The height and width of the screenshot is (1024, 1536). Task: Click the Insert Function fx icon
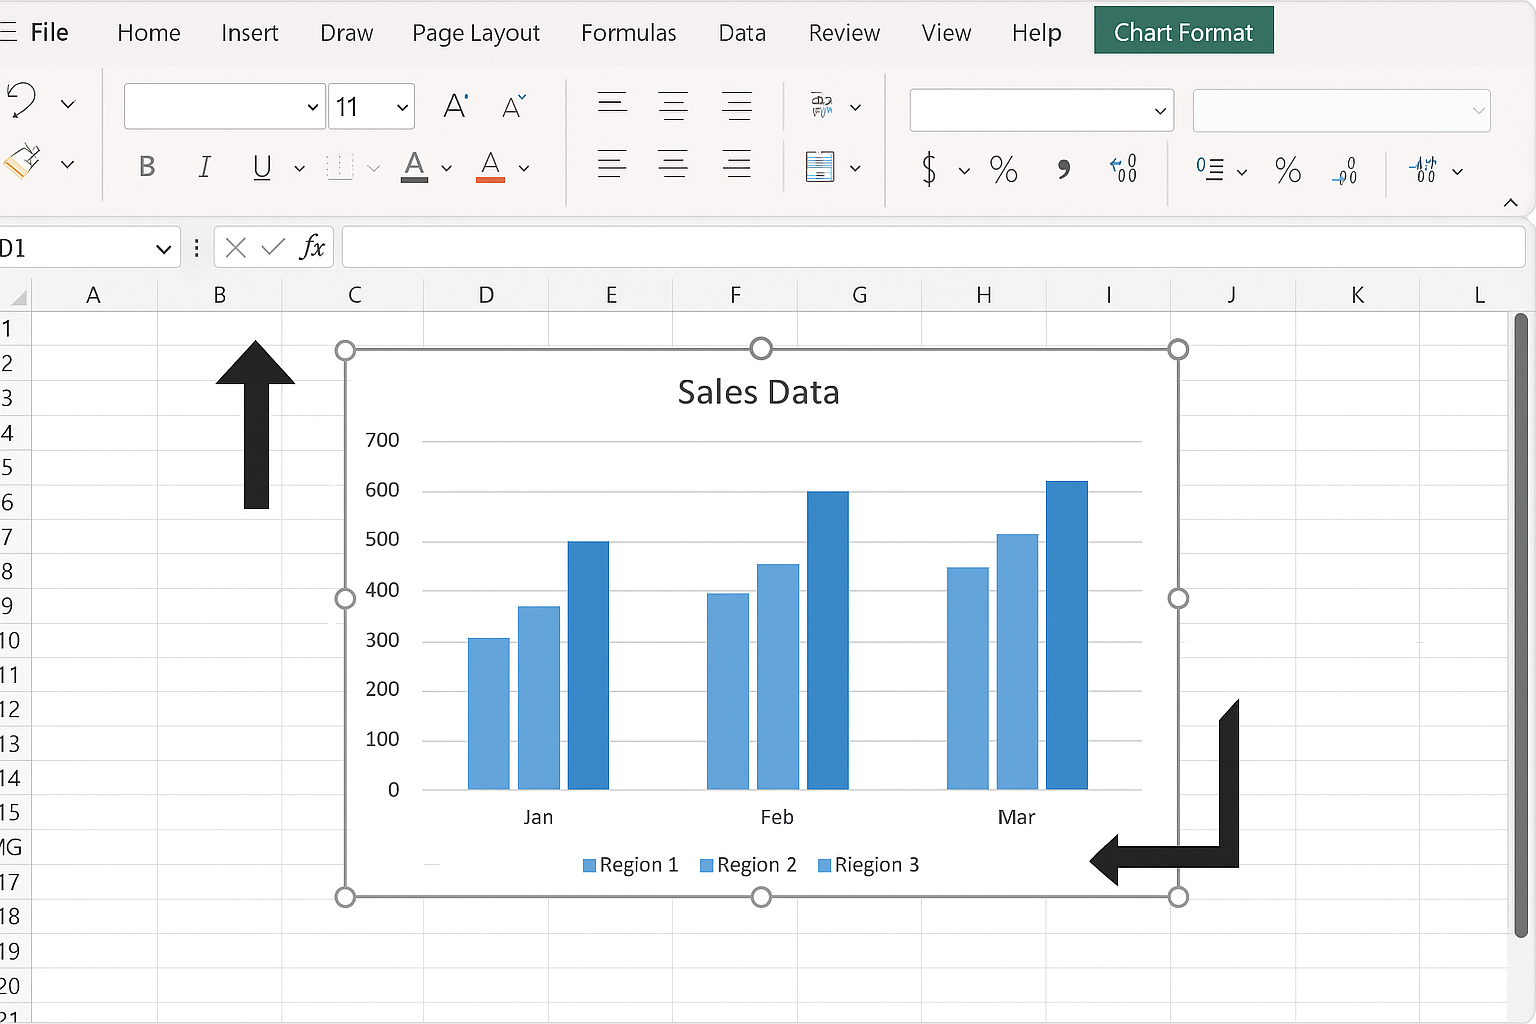[313, 247]
